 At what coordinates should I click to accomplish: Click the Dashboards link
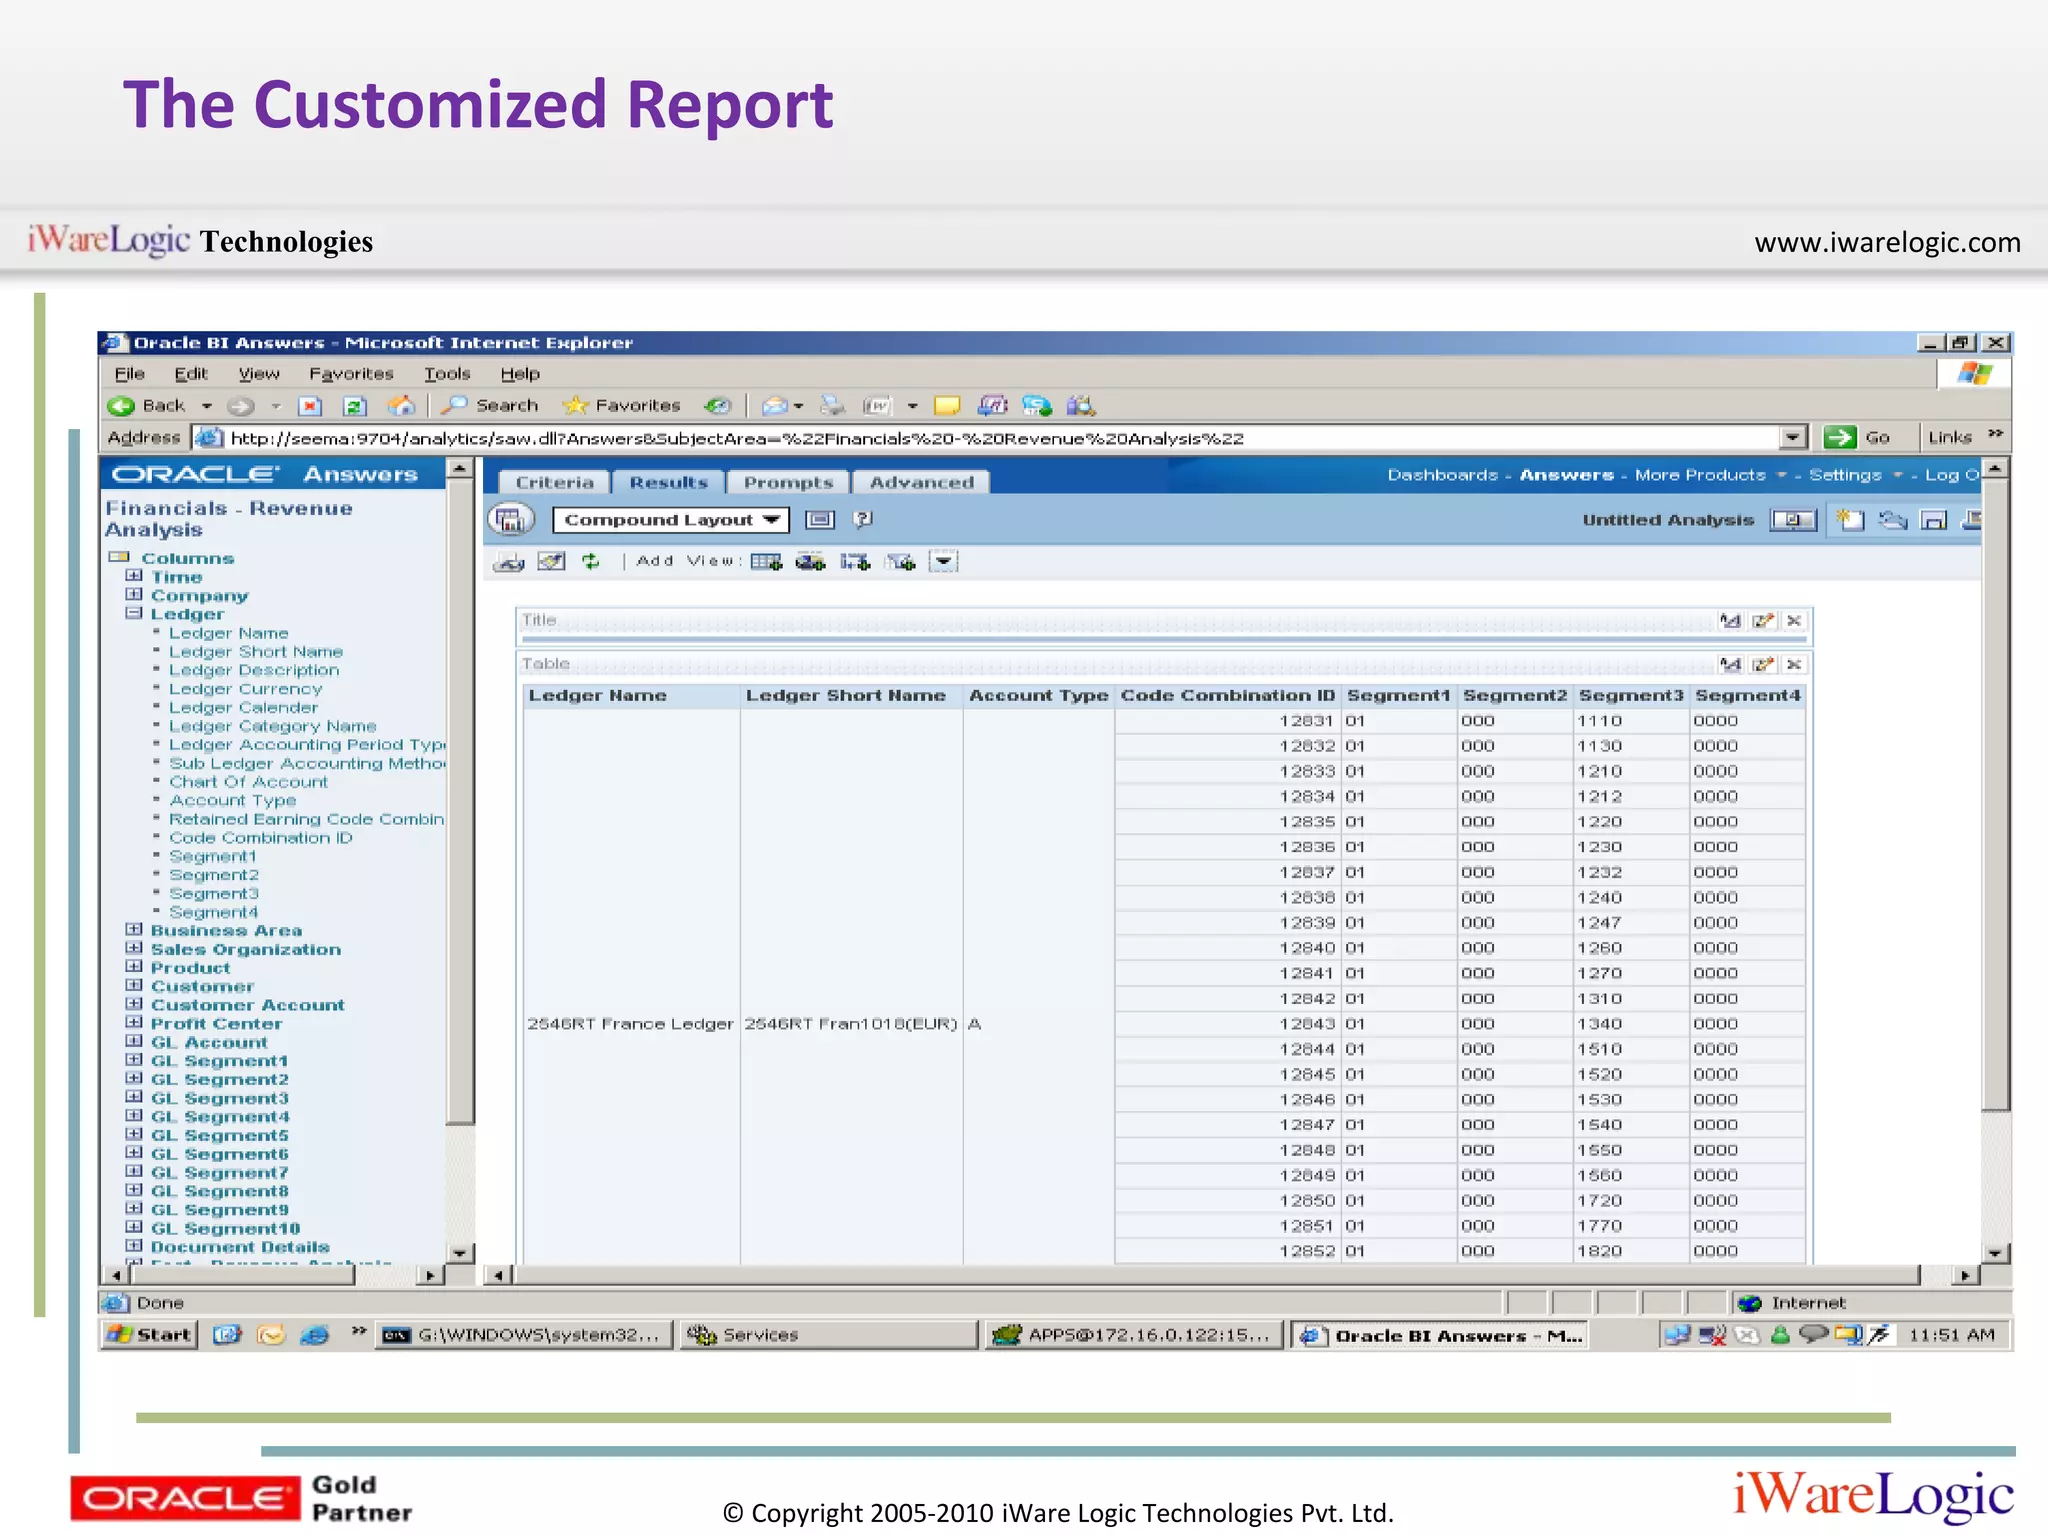[1442, 475]
